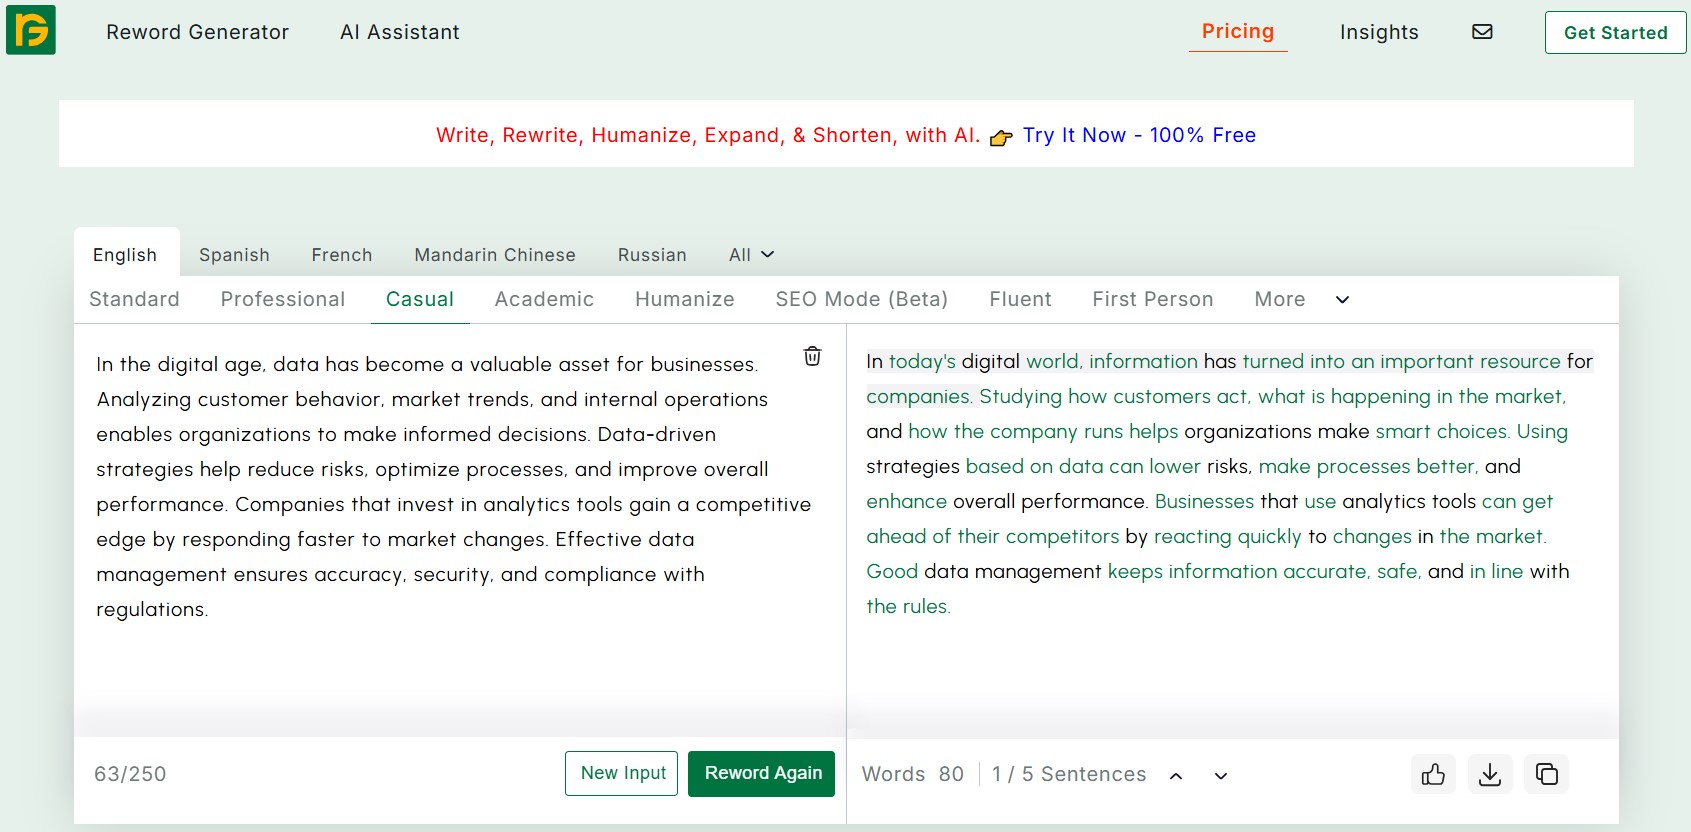Select the Standard rewording mode
1691x832 pixels.
(x=134, y=299)
